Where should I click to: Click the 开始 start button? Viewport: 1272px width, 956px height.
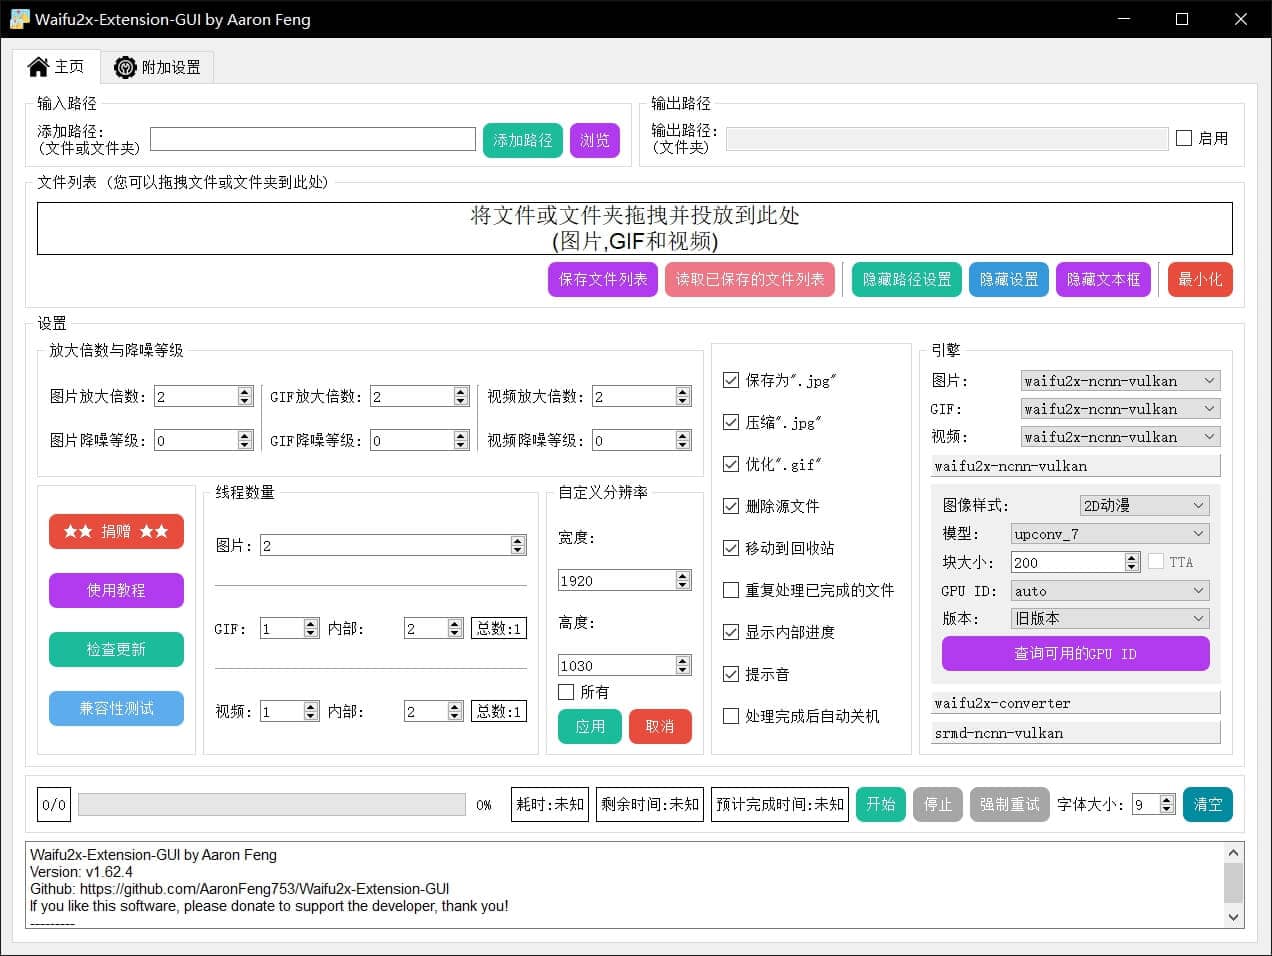point(880,804)
